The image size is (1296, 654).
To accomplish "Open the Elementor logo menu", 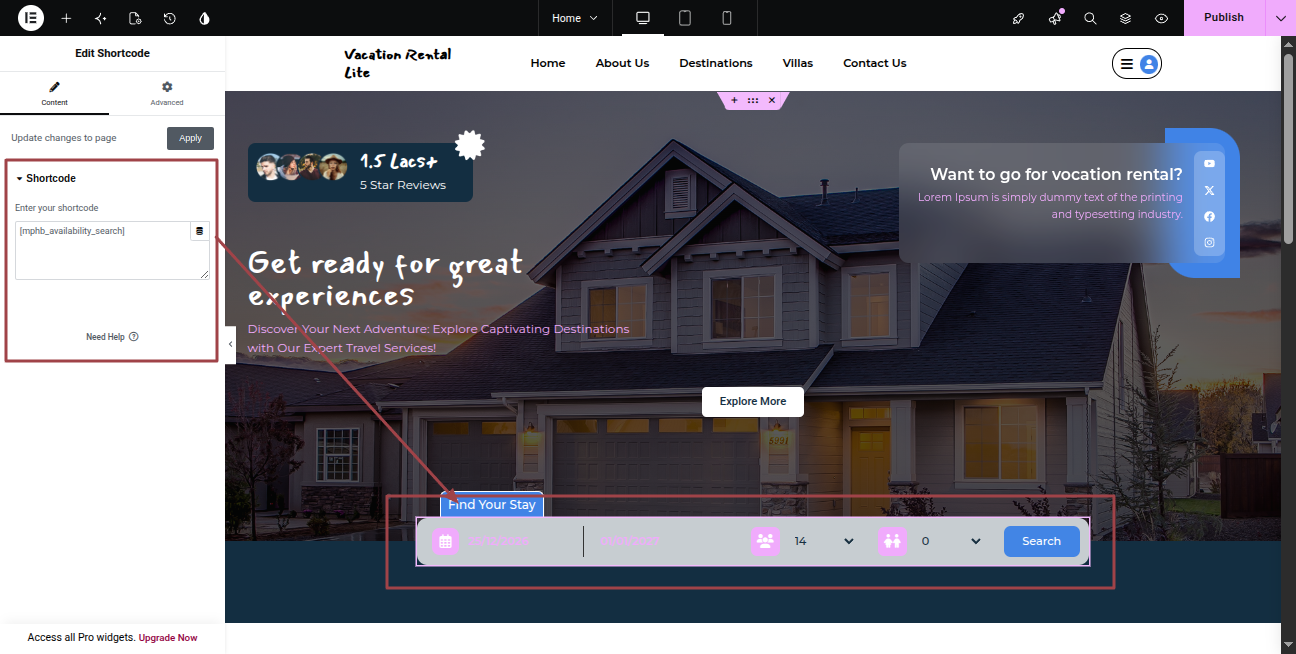I will (31, 18).
